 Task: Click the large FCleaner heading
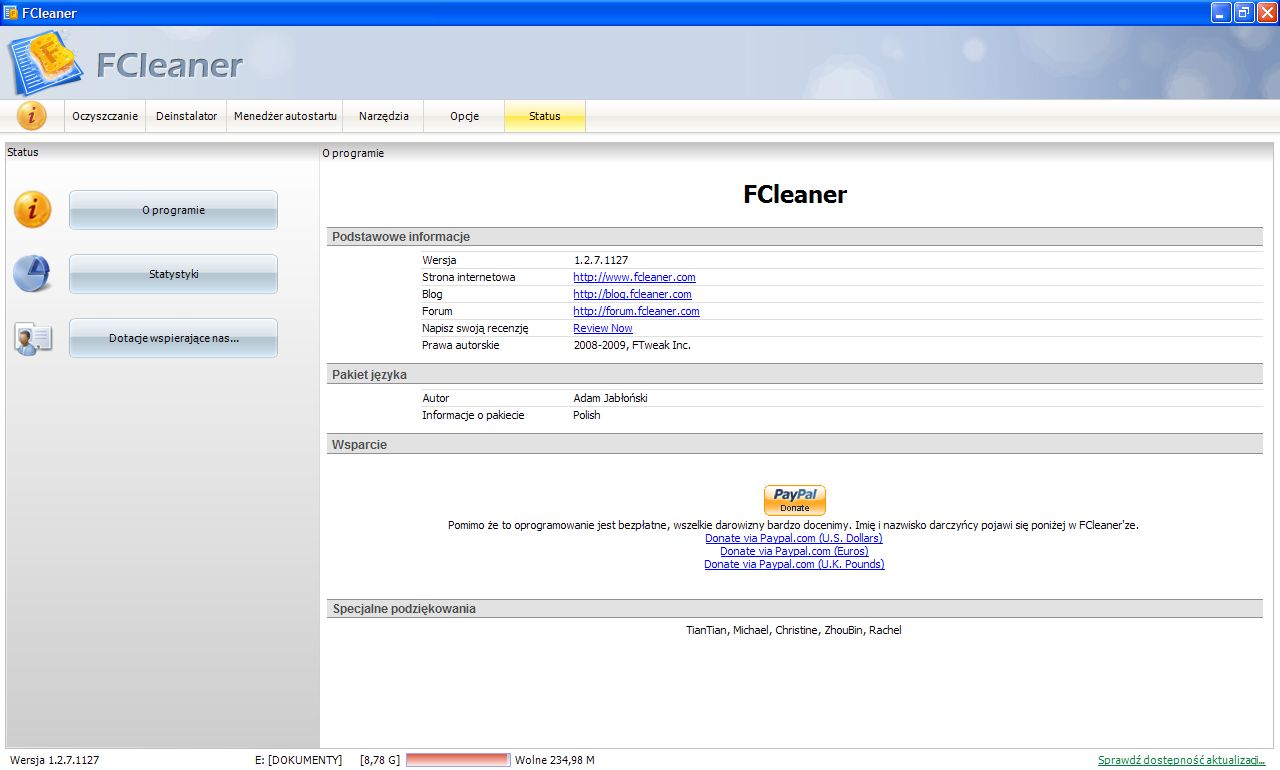click(x=795, y=194)
